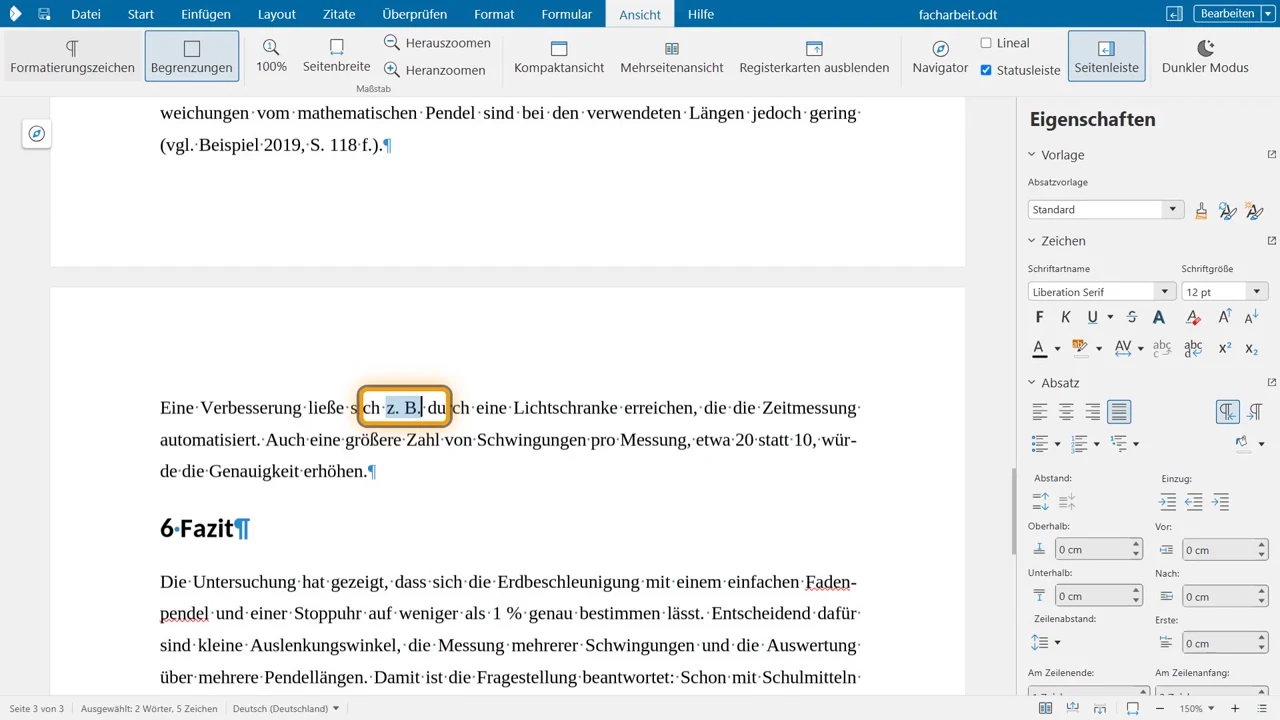The image size is (1280, 720).
Task: Apply bold with the F icon
Action: click(1039, 317)
